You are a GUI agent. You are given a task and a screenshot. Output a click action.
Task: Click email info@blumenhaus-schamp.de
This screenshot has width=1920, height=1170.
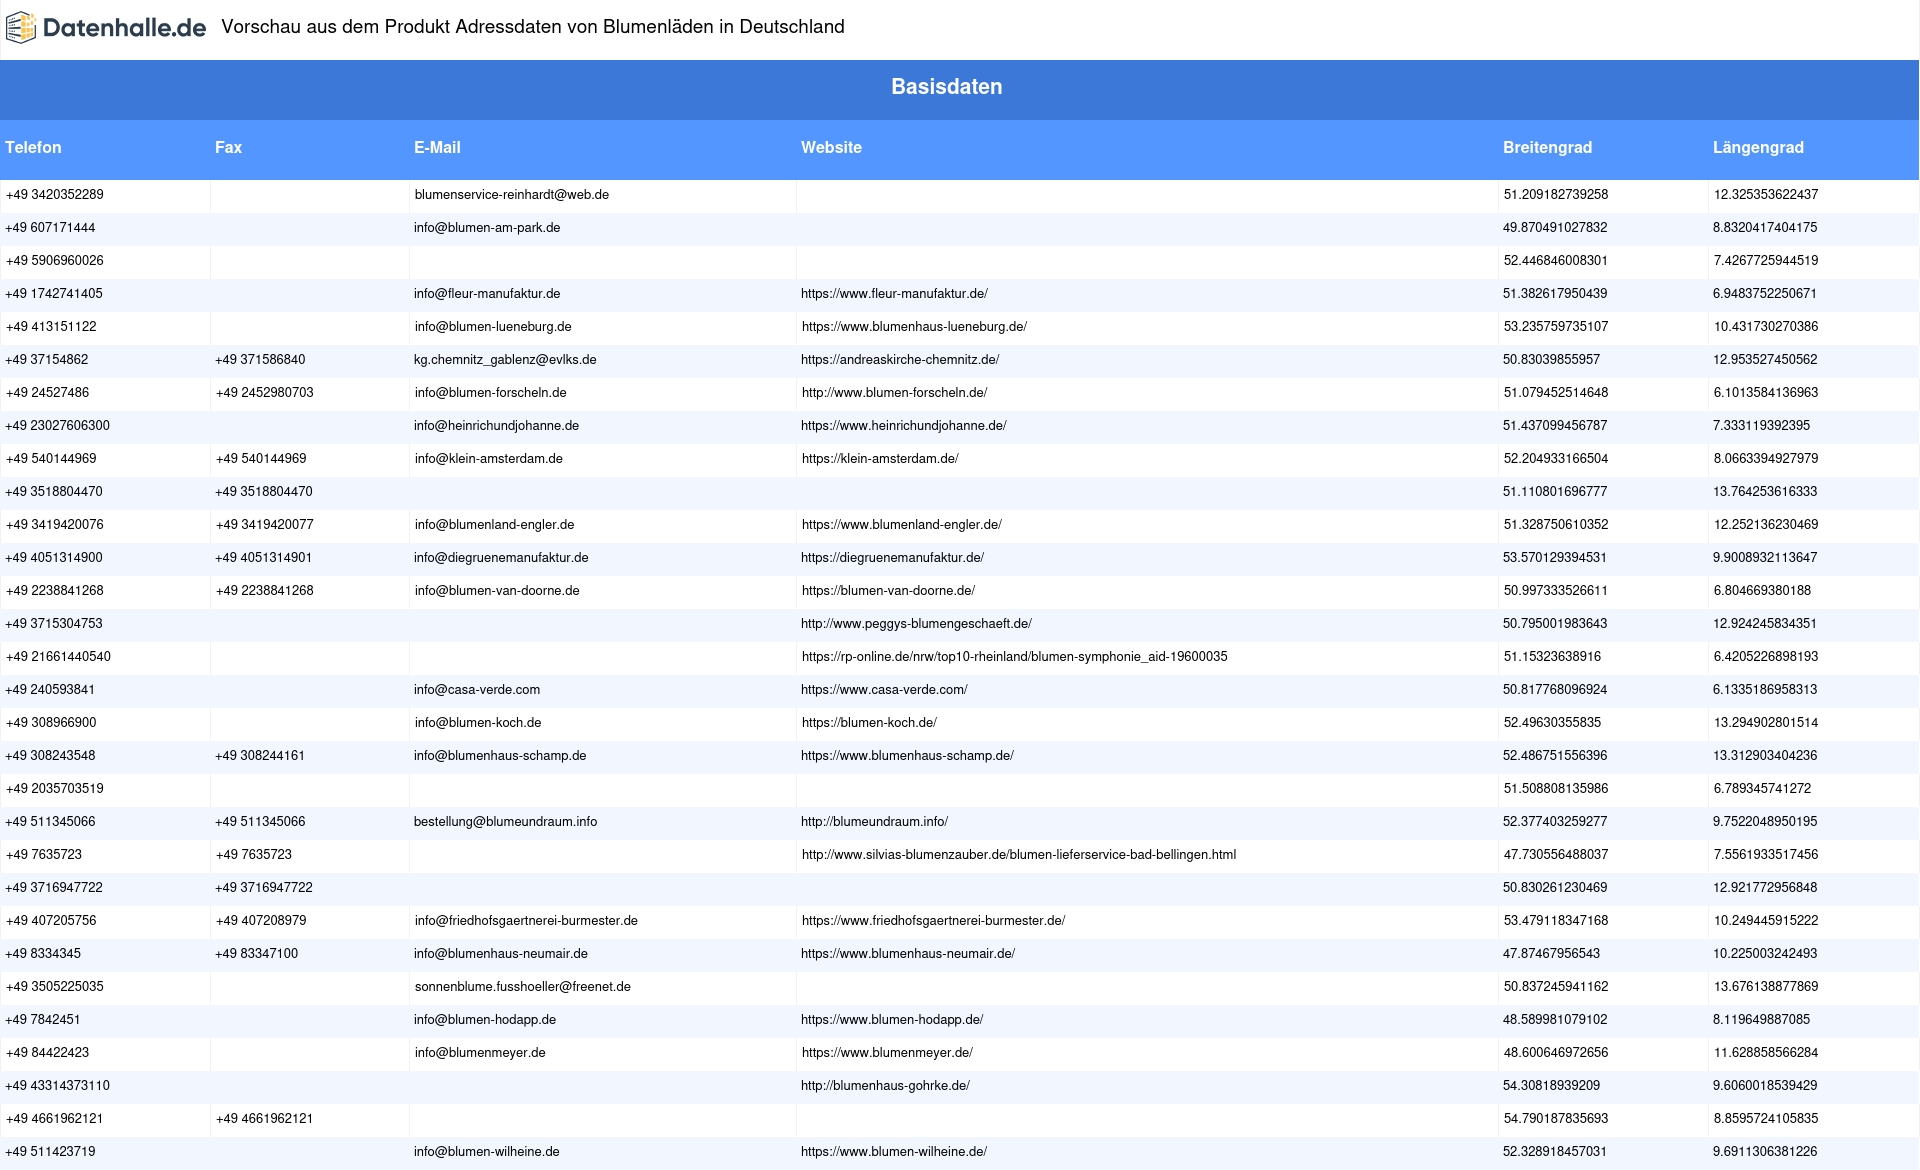click(500, 756)
